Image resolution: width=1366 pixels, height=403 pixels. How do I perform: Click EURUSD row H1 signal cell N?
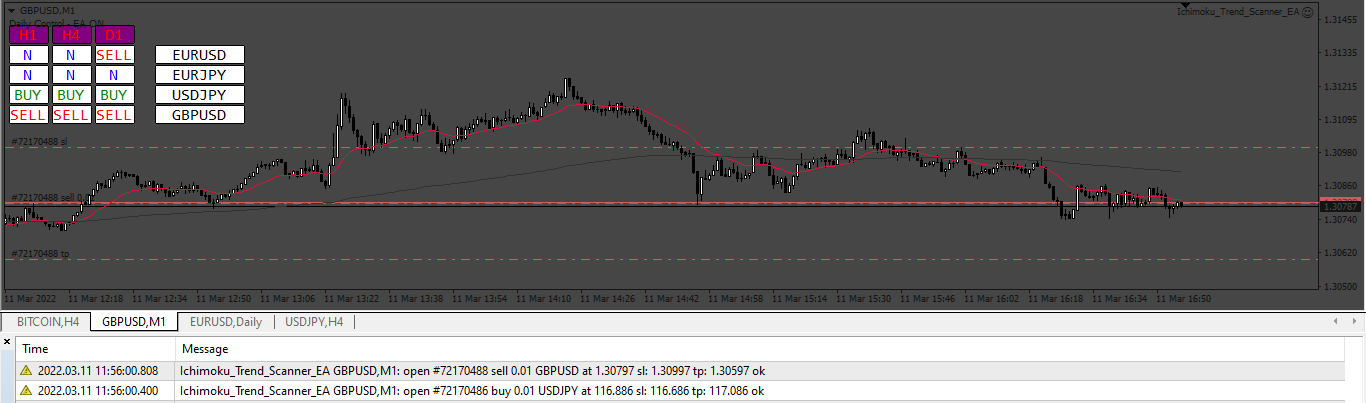[x=28, y=55]
